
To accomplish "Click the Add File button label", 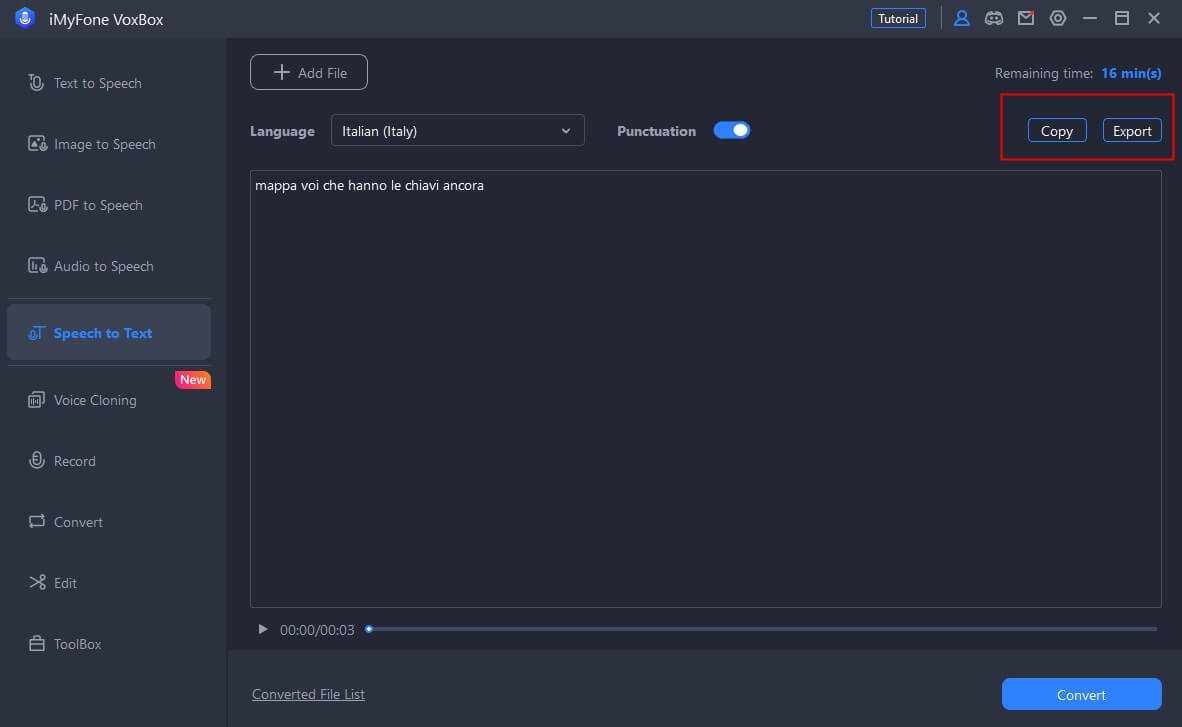I will 322,73.
